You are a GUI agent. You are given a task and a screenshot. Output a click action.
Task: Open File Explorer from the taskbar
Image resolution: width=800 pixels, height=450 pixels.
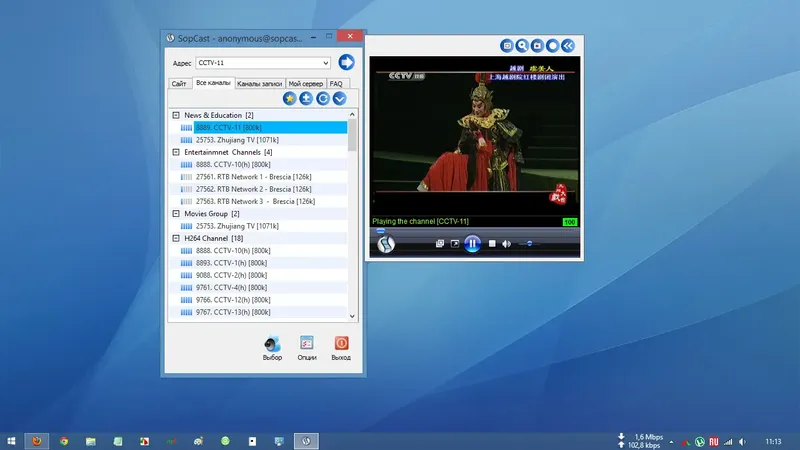coord(91,441)
